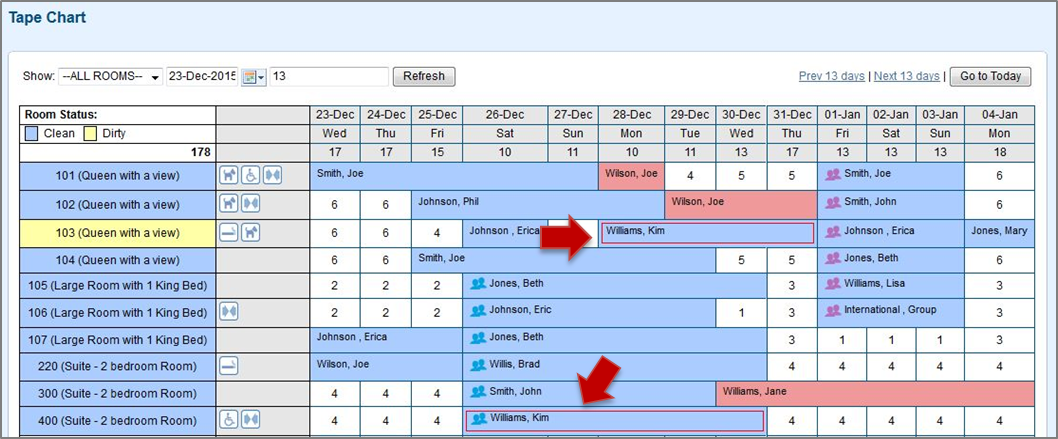1058x439 pixels.
Task: Select dirty room 103 (Queen with a view) label
Action: click(118, 233)
